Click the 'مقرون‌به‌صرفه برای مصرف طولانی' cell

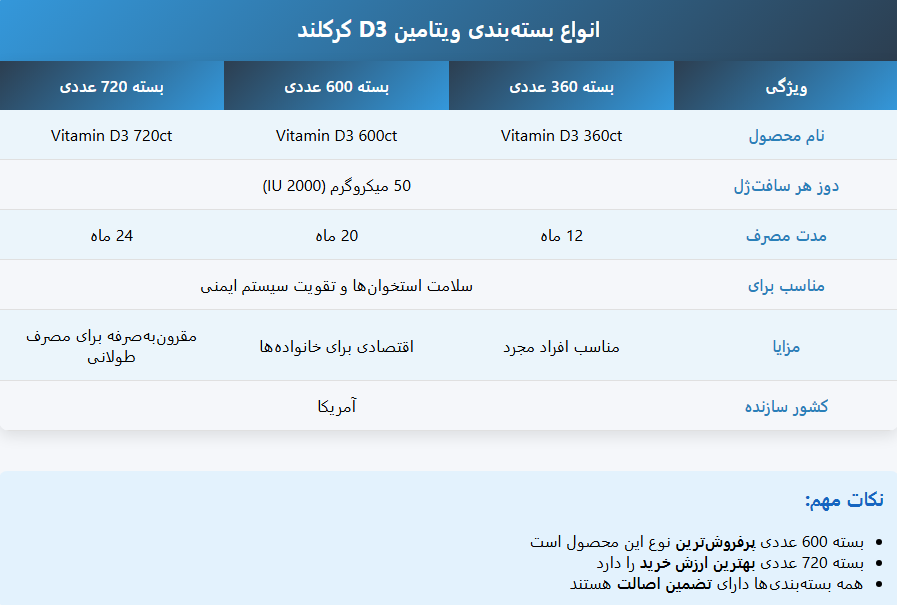112,347
